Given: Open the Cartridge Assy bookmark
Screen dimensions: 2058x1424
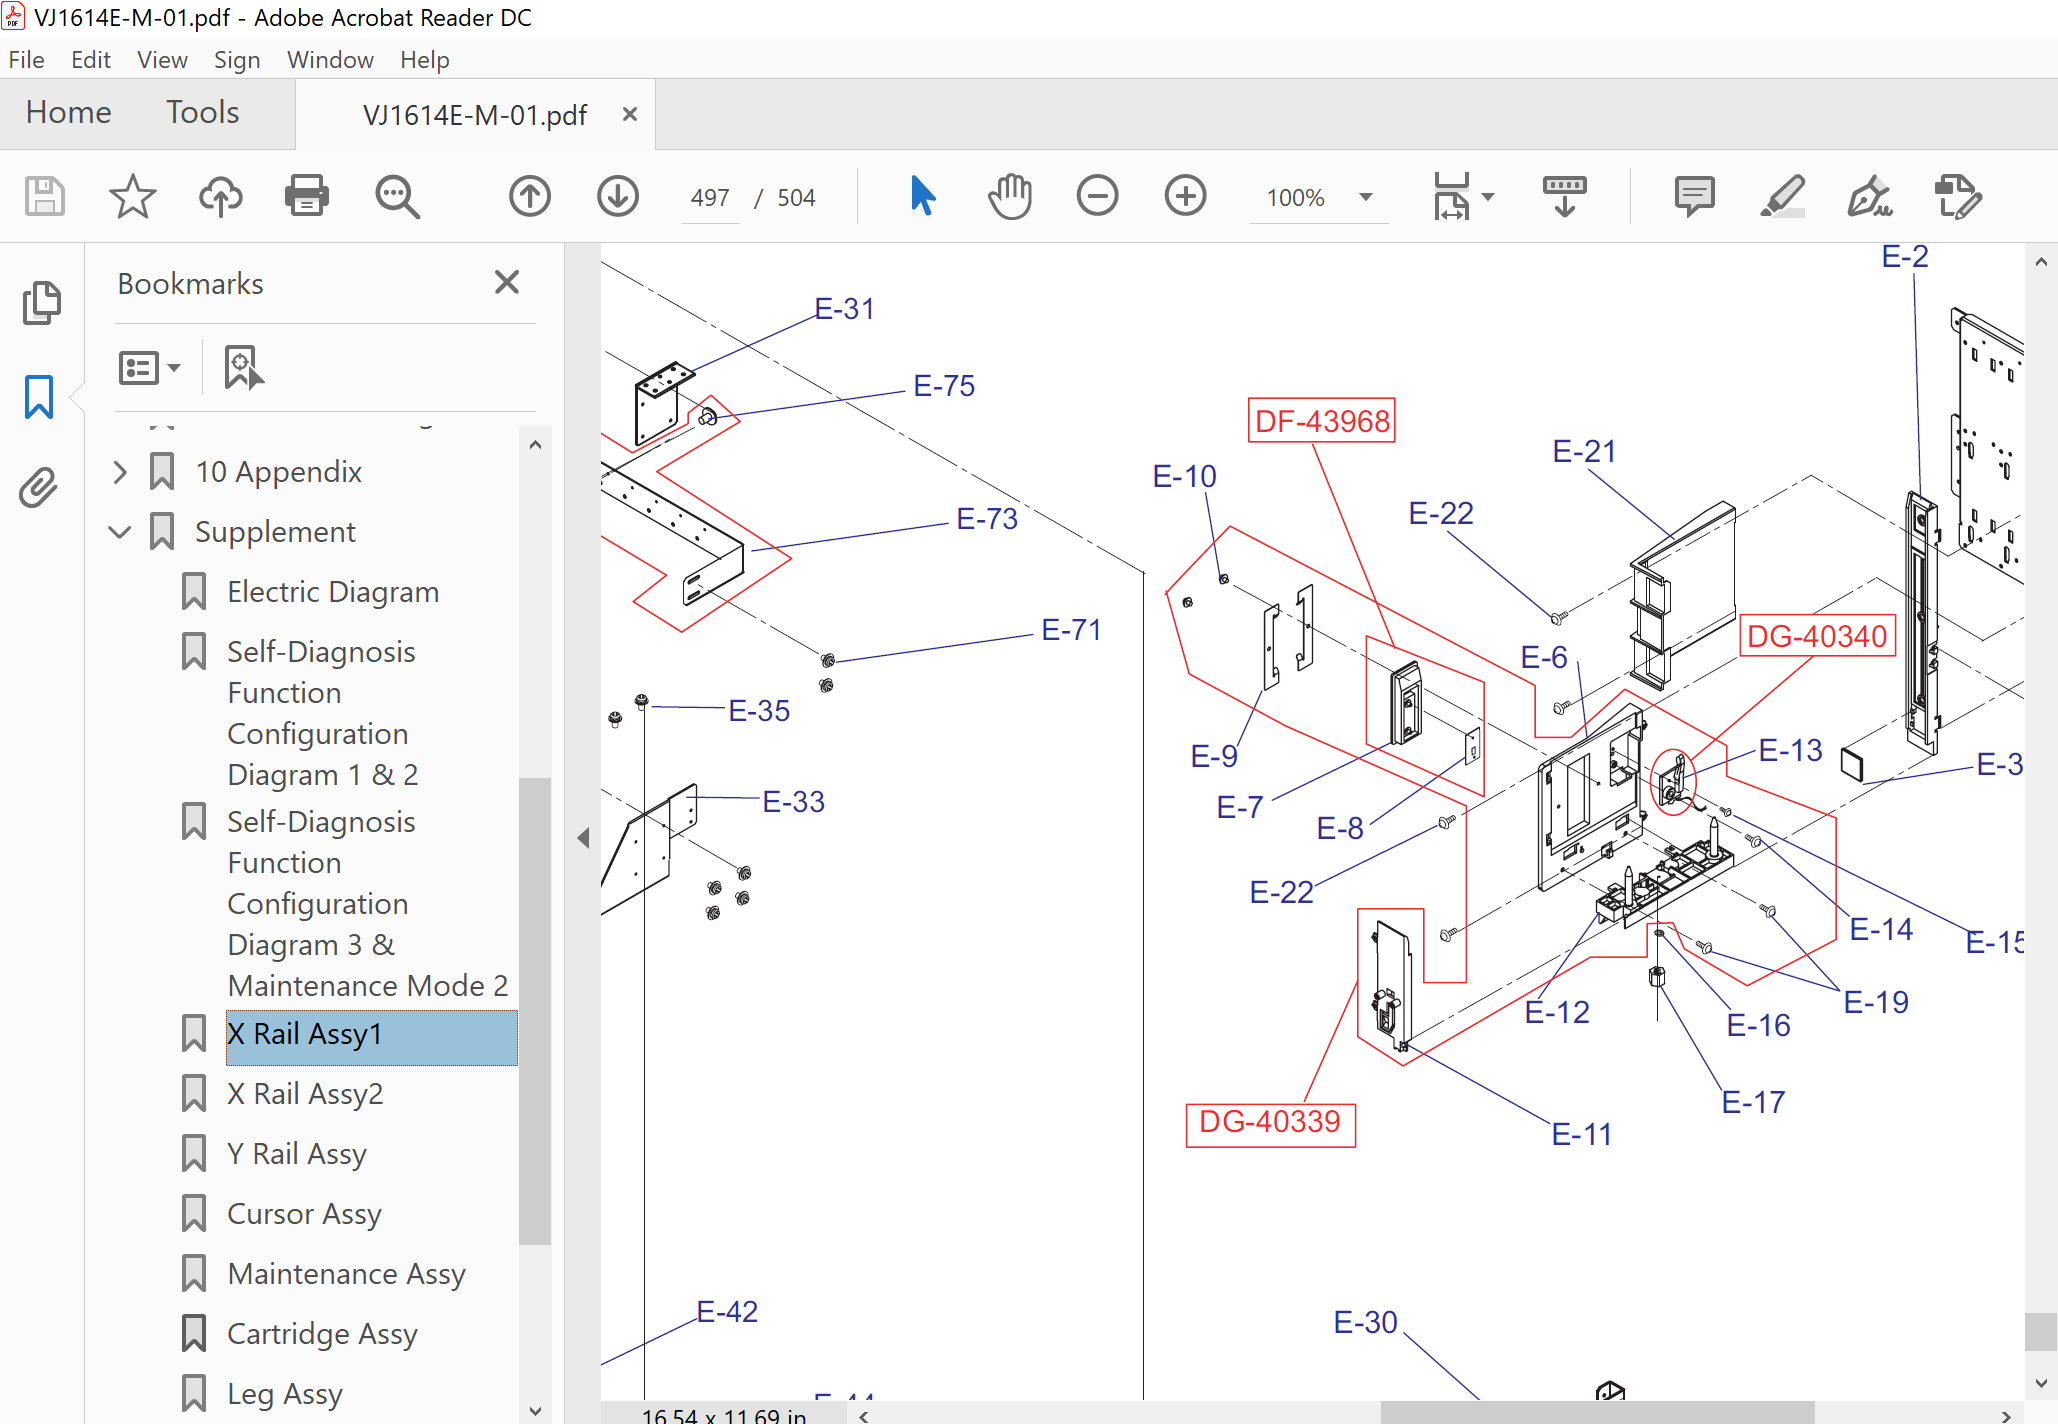Looking at the screenshot, I should tap(322, 1334).
